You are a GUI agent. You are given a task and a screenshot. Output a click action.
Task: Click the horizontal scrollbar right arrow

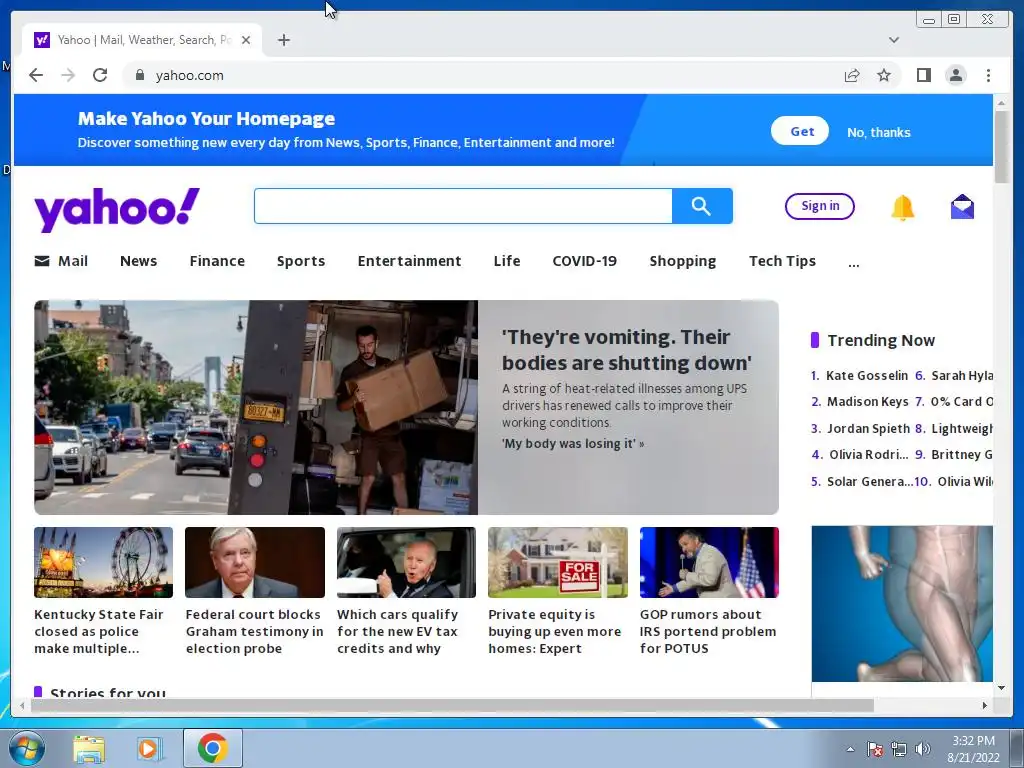pos(985,705)
